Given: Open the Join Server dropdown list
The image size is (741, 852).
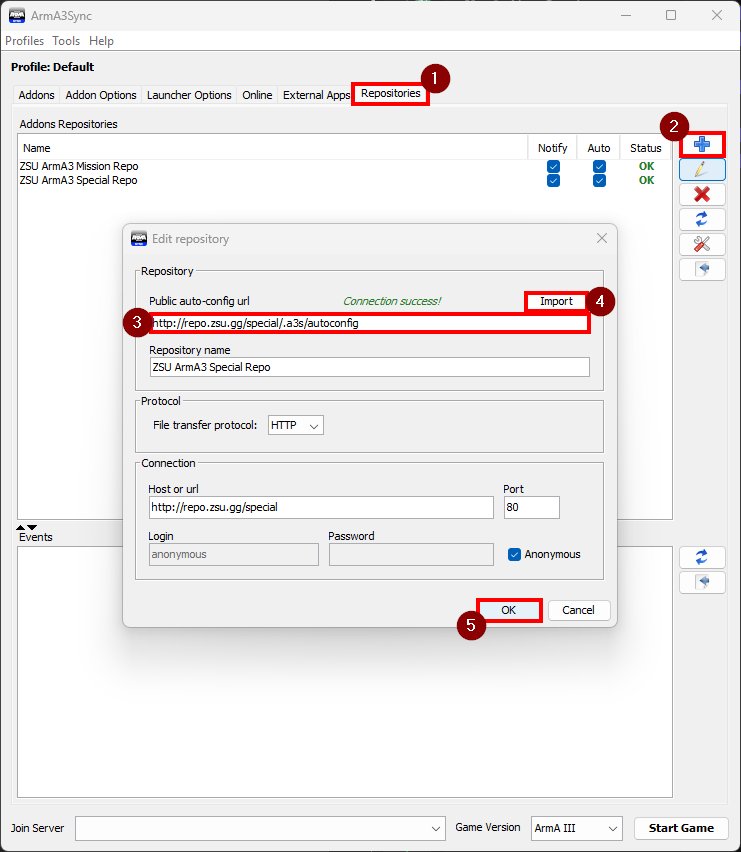Looking at the screenshot, I should 436,828.
